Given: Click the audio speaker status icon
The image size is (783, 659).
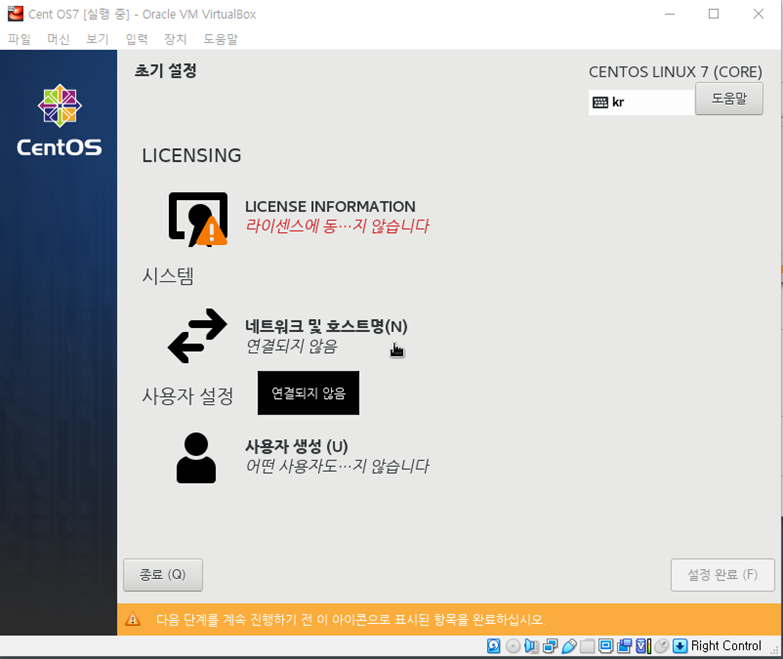Looking at the screenshot, I should [x=531, y=646].
